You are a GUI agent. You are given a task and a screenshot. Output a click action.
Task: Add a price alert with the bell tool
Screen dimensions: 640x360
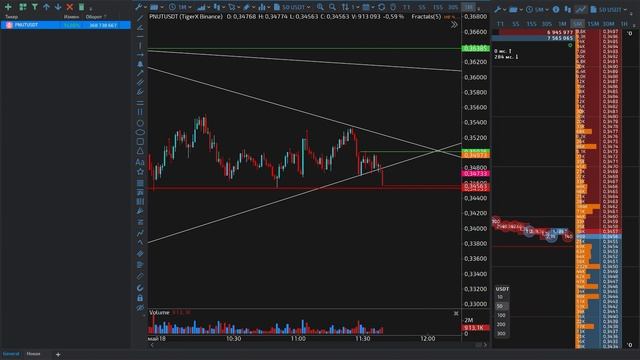[x=140, y=64]
